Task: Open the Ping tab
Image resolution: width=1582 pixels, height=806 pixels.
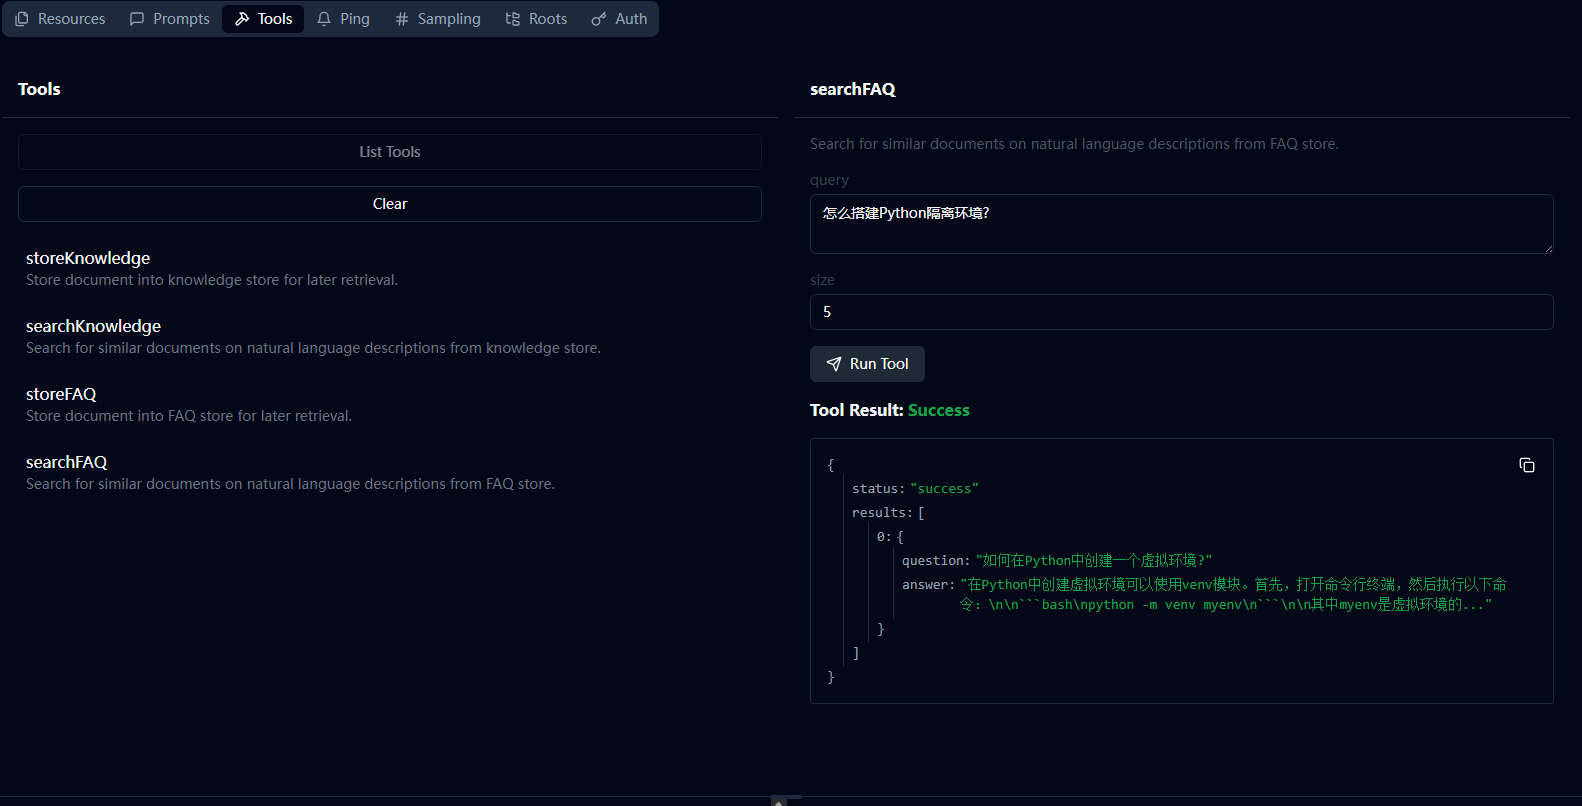Action: pyautogui.click(x=343, y=19)
